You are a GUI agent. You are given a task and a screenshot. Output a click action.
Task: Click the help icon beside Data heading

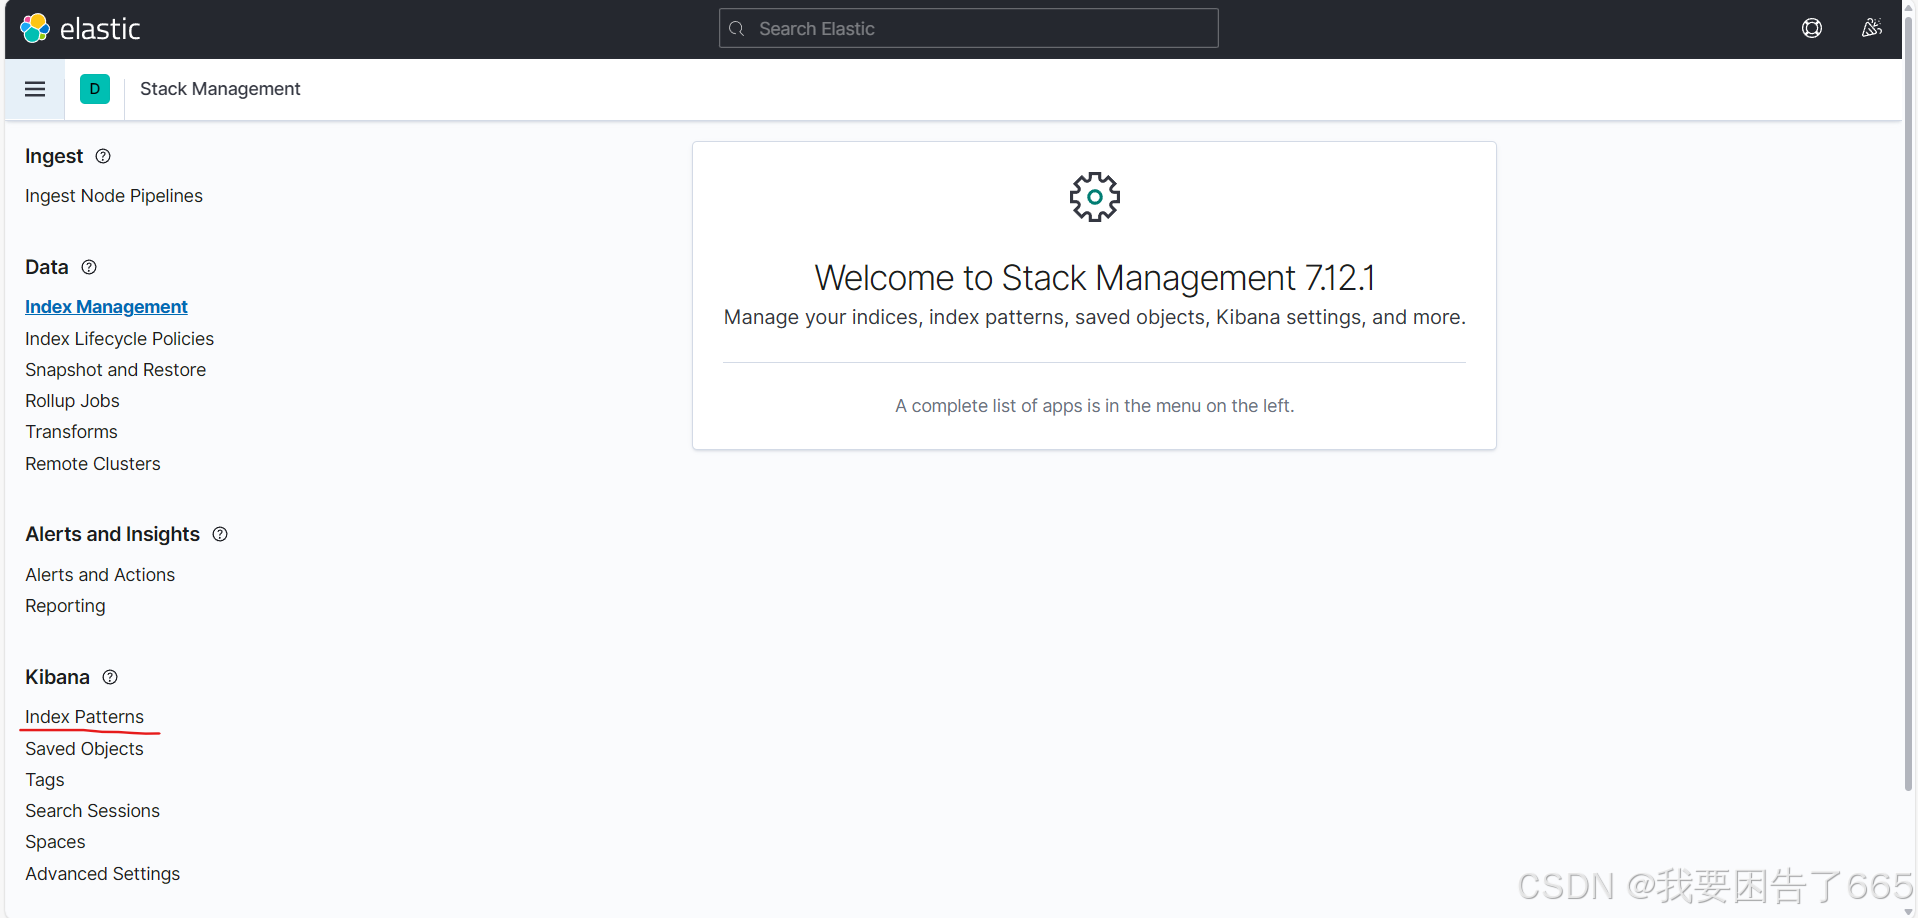pos(88,267)
